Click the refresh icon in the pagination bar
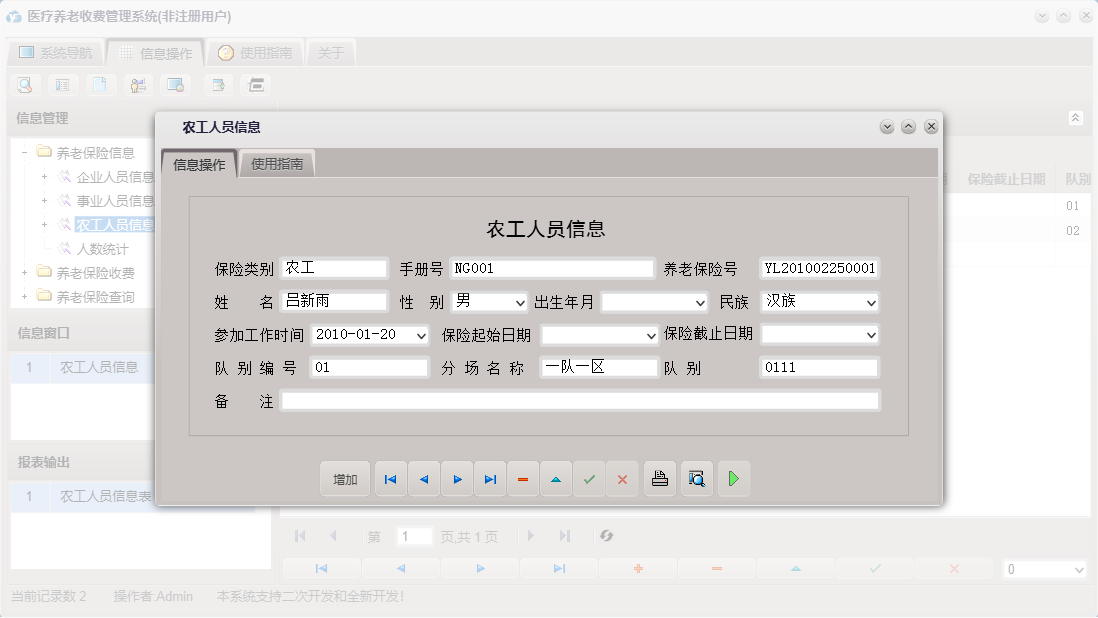The image size is (1098, 618). coord(606,536)
